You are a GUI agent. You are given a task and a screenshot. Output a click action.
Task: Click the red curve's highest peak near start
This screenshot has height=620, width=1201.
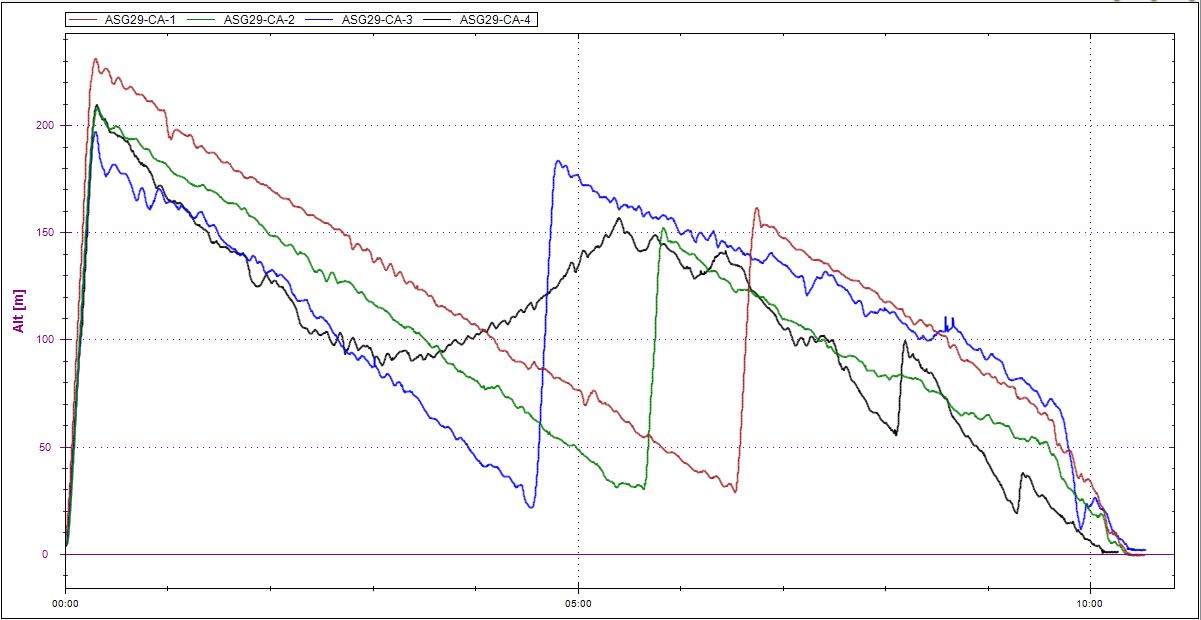coord(95,59)
